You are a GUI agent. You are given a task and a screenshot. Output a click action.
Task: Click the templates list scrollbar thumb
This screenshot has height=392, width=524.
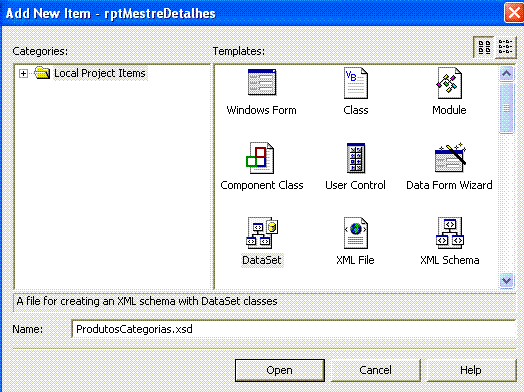point(506,108)
